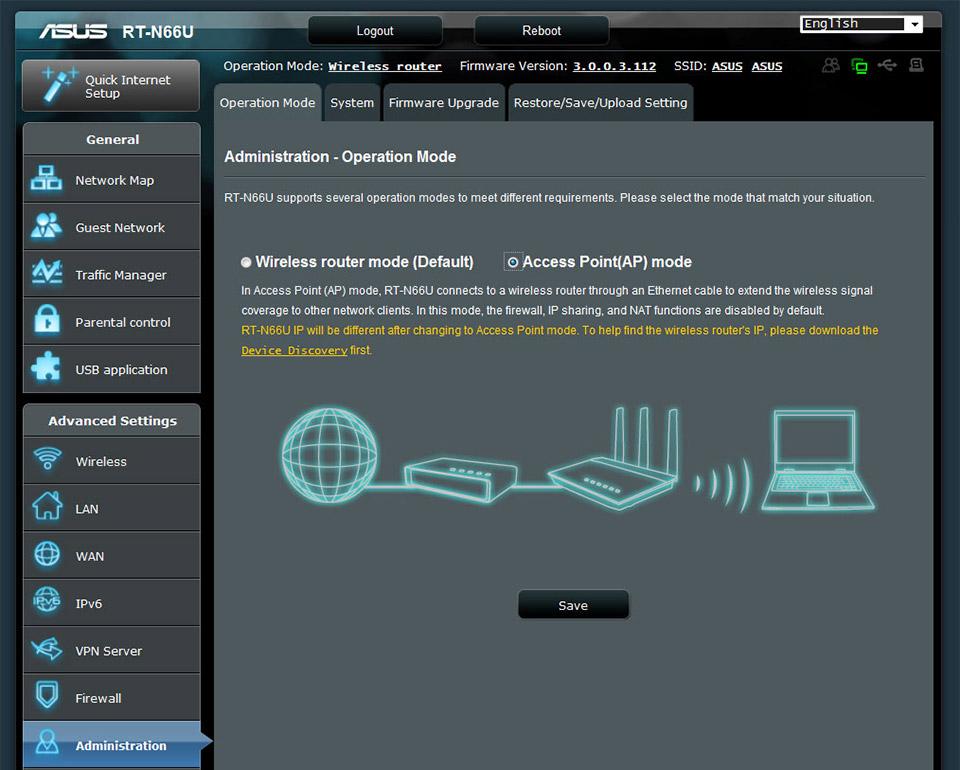Open WAN settings menu item
The width and height of the screenshot is (960, 770).
112,556
